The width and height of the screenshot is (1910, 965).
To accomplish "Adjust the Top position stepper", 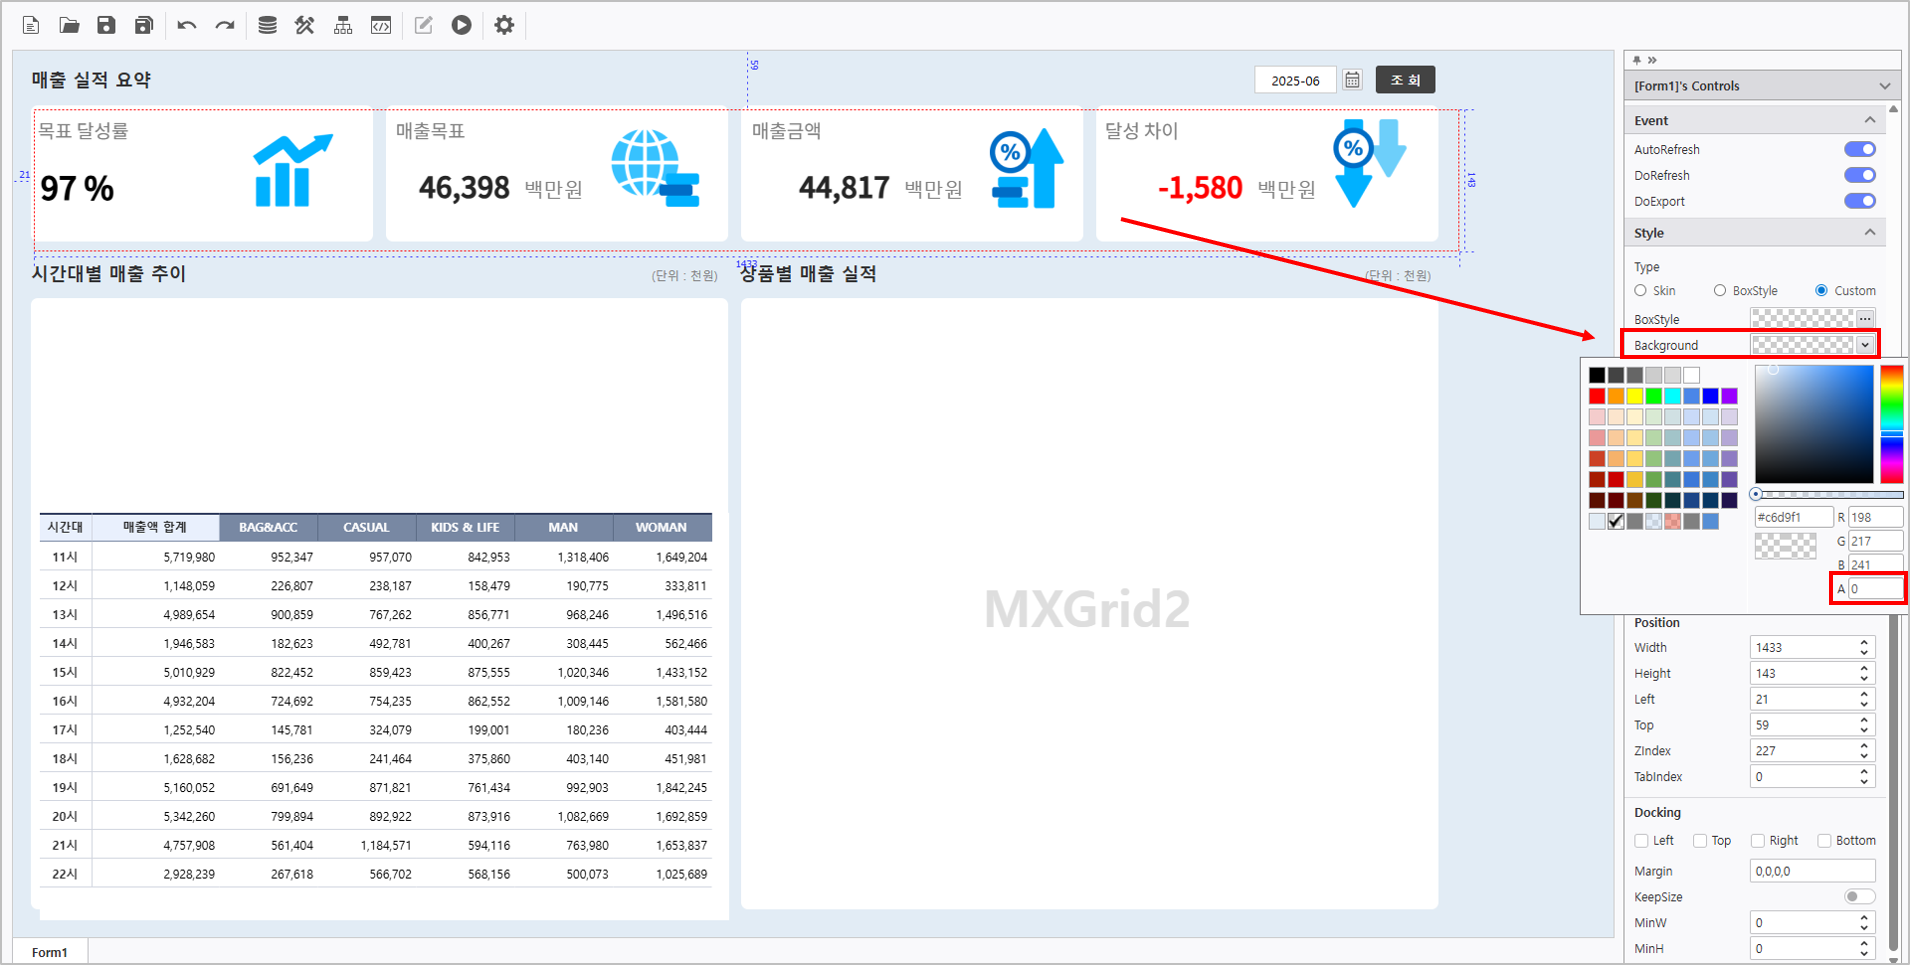I will click(1864, 725).
